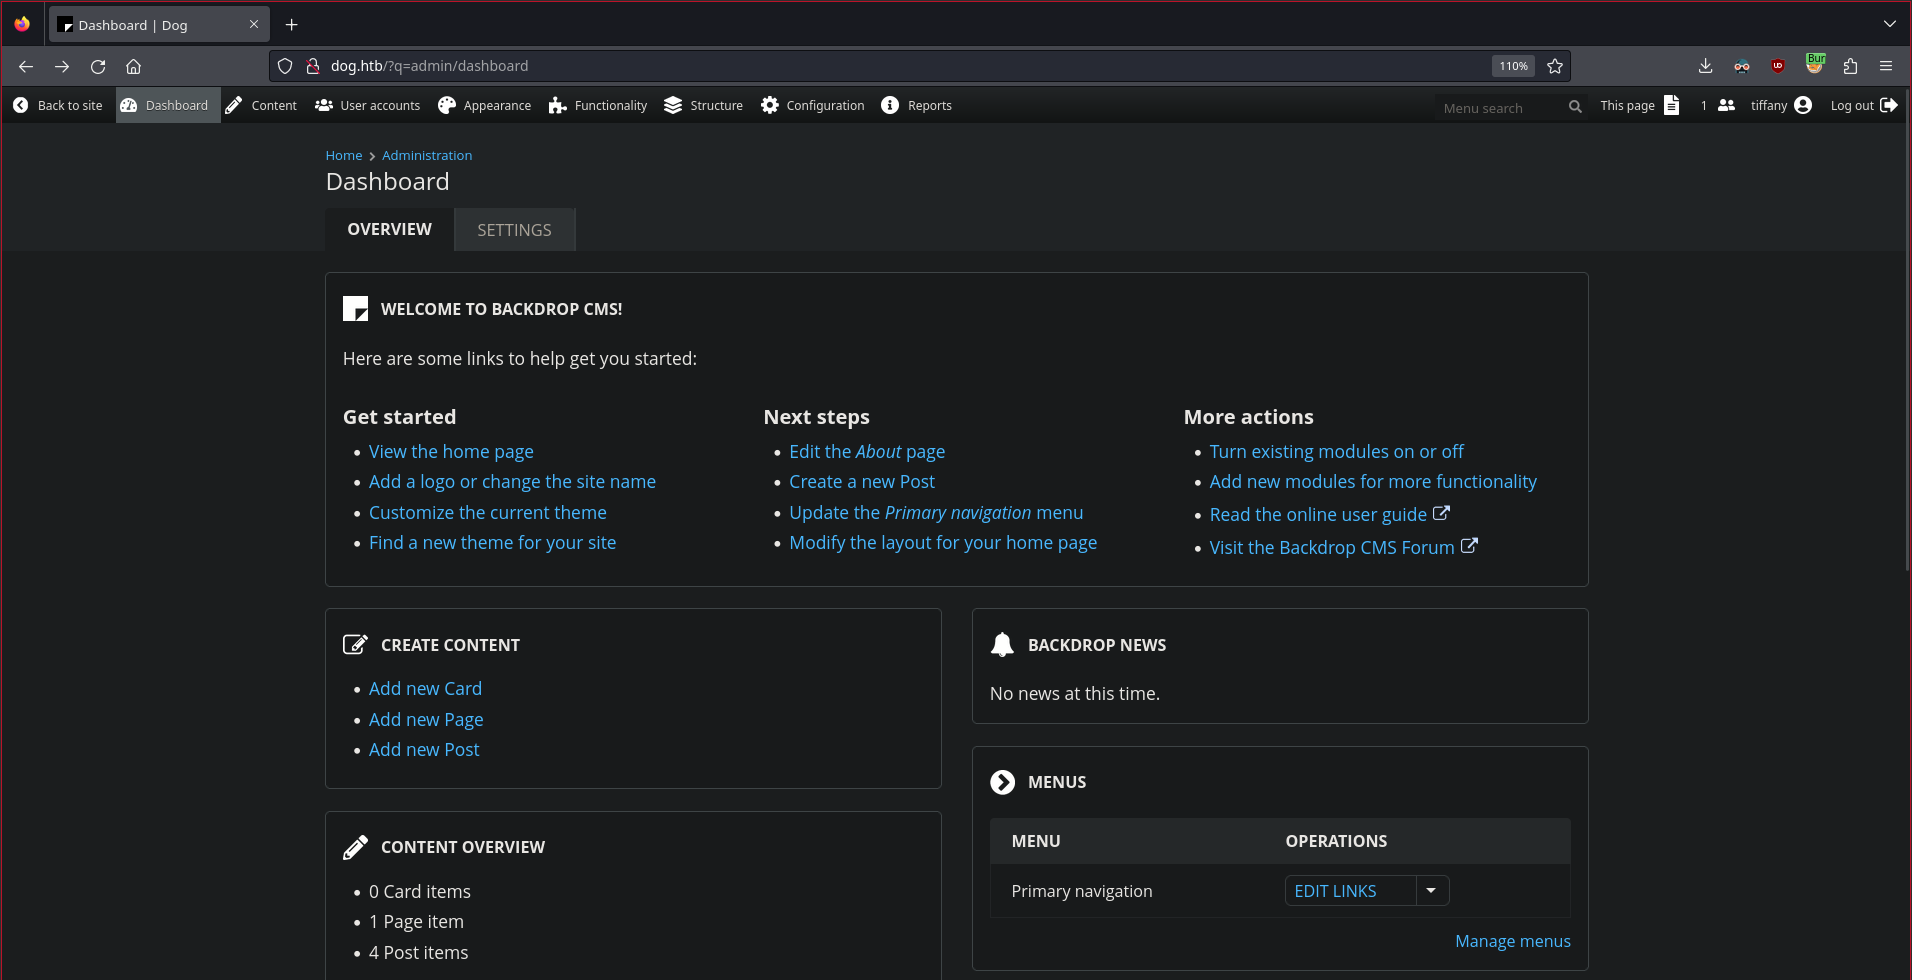Close the Dashboard | Dog tab
Viewport: 1912px width, 980px height.
(254, 25)
